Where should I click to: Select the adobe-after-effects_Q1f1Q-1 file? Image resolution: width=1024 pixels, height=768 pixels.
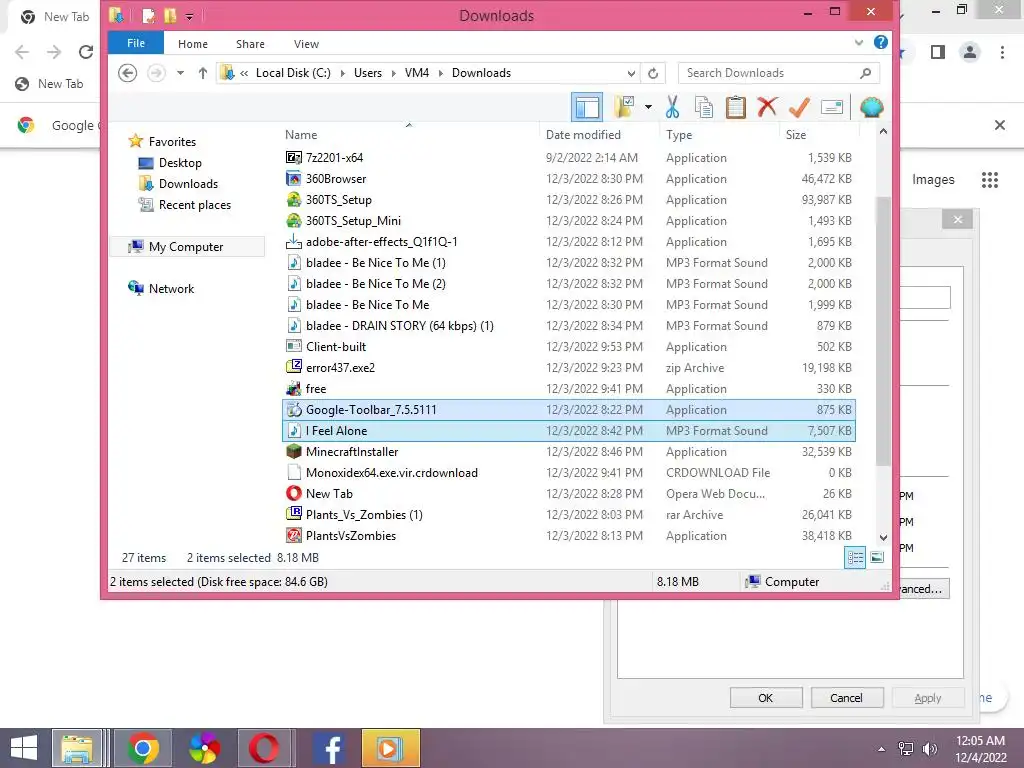[x=568, y=242]
